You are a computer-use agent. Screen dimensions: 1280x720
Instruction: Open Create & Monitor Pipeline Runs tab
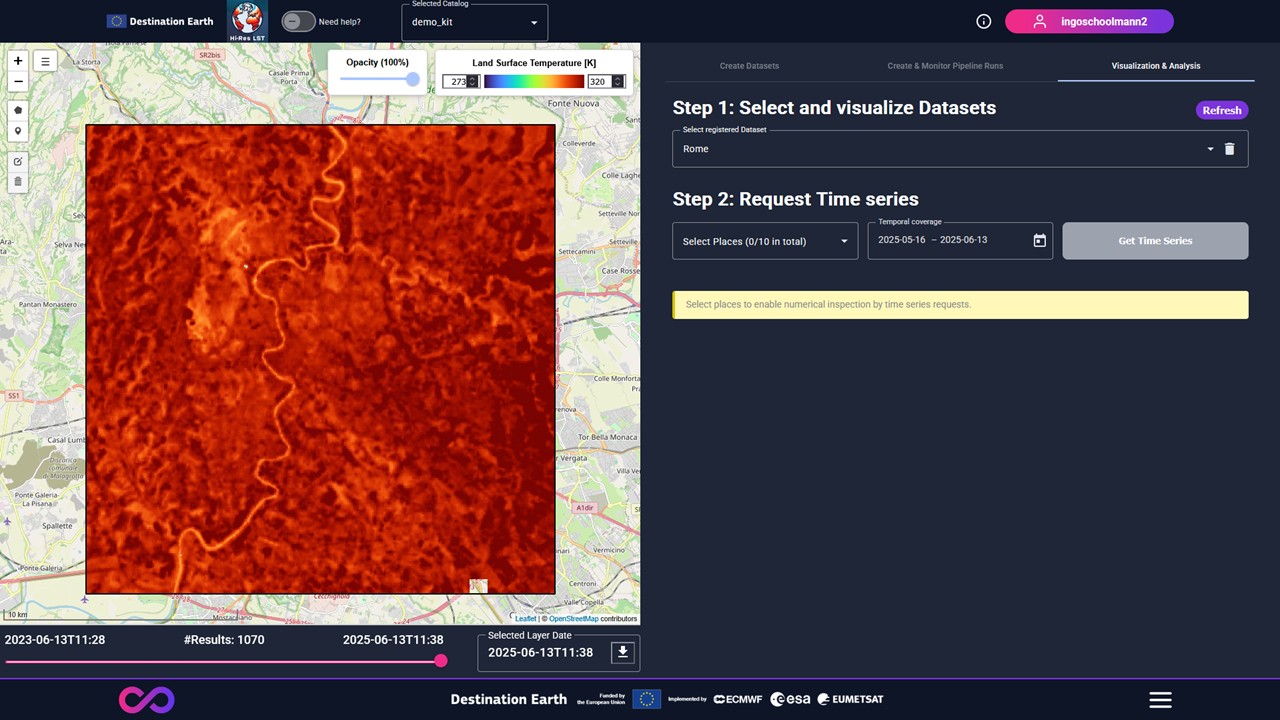(x=945, y=66)
